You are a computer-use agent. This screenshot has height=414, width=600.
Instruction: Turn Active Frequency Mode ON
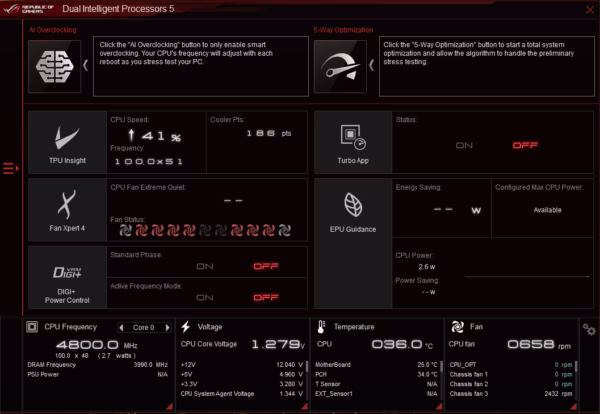[205, 298]
